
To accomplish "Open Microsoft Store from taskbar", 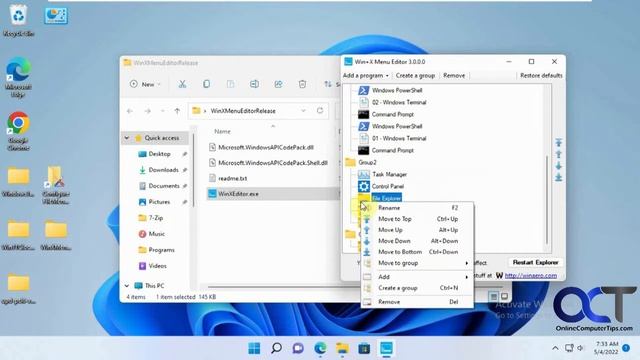I will (x=364, y=348).
